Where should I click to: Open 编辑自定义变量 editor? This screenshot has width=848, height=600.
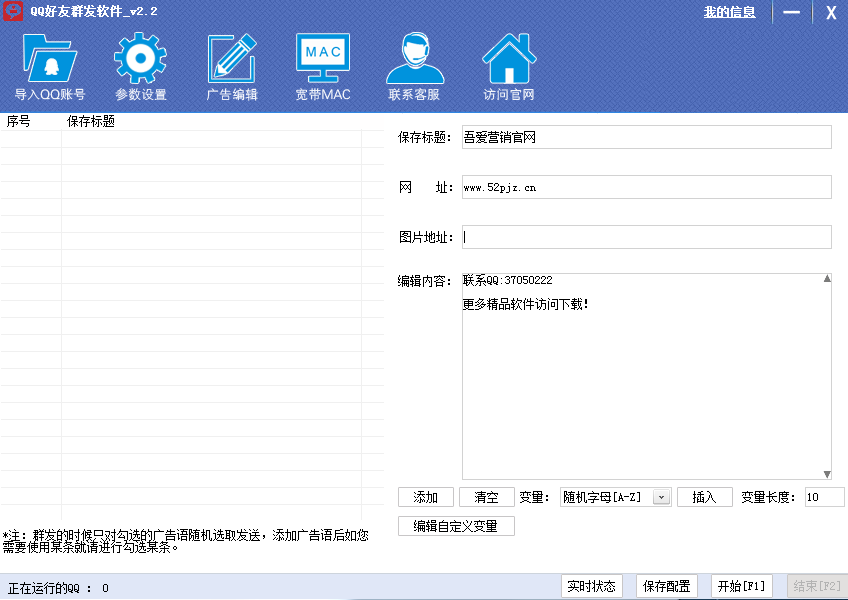click(x=456, y=526)
